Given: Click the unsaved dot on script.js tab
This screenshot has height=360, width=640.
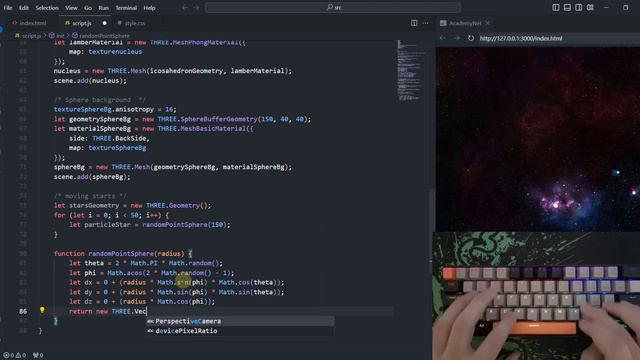Looking at the screenshot, I should (x=104, y=23).
